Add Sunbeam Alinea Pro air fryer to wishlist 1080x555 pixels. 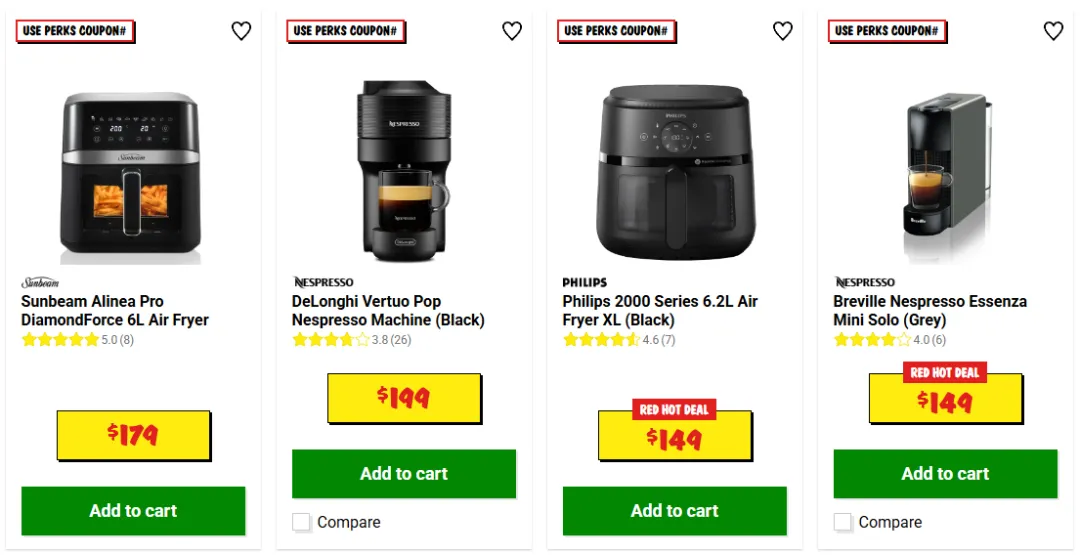(241, 31)
